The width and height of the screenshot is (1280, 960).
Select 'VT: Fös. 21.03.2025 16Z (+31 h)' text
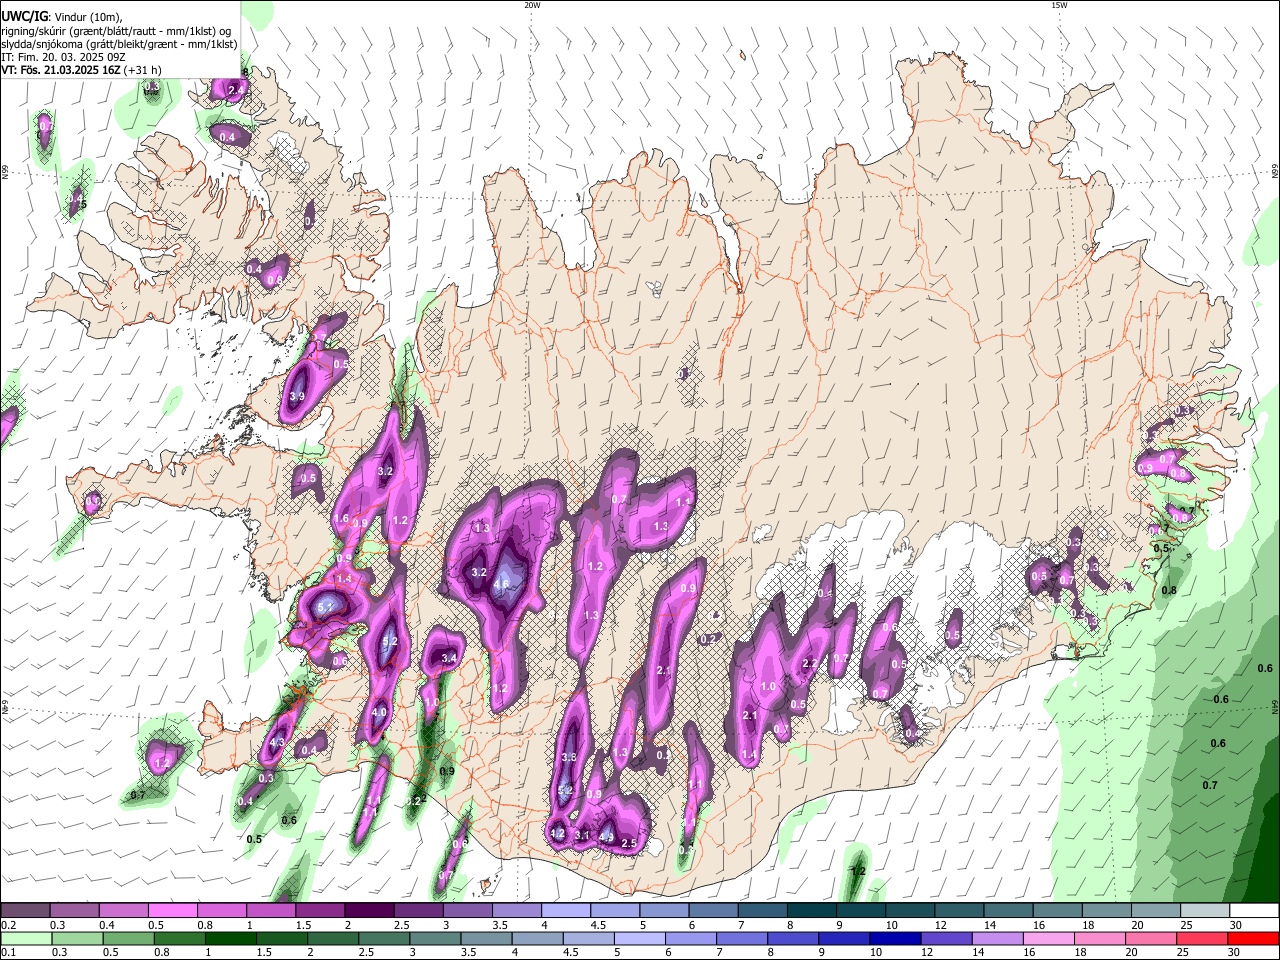(x=81, y=70)
